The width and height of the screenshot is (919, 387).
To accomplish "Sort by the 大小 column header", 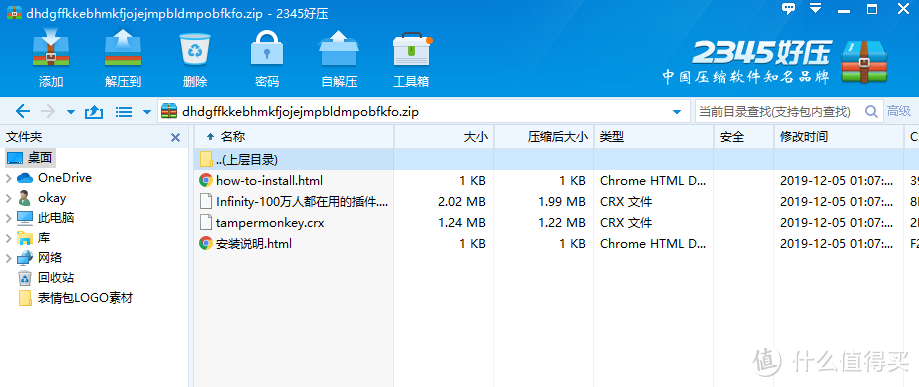I will (444, 137).
